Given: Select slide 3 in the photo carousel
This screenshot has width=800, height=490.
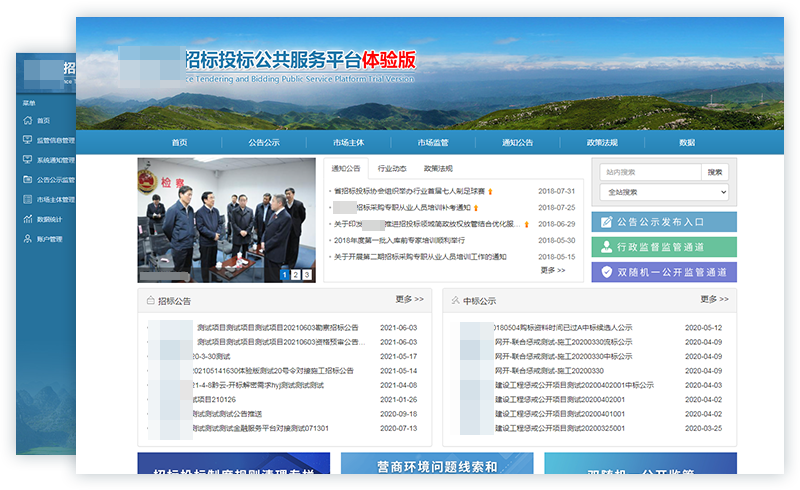Looking at the screenshot, I should click(x=306, y=274).
